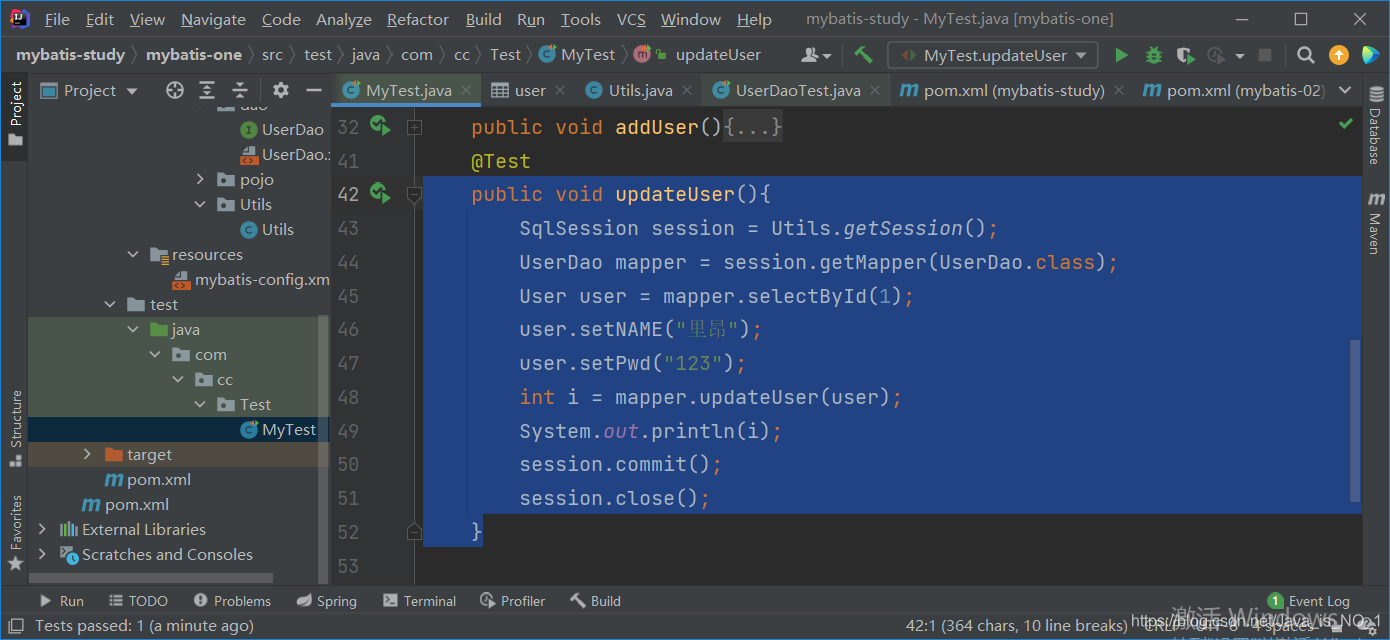Expand the folded addUser method
This screenshot has height=640, width=1390.
click(x=752, y=127)
